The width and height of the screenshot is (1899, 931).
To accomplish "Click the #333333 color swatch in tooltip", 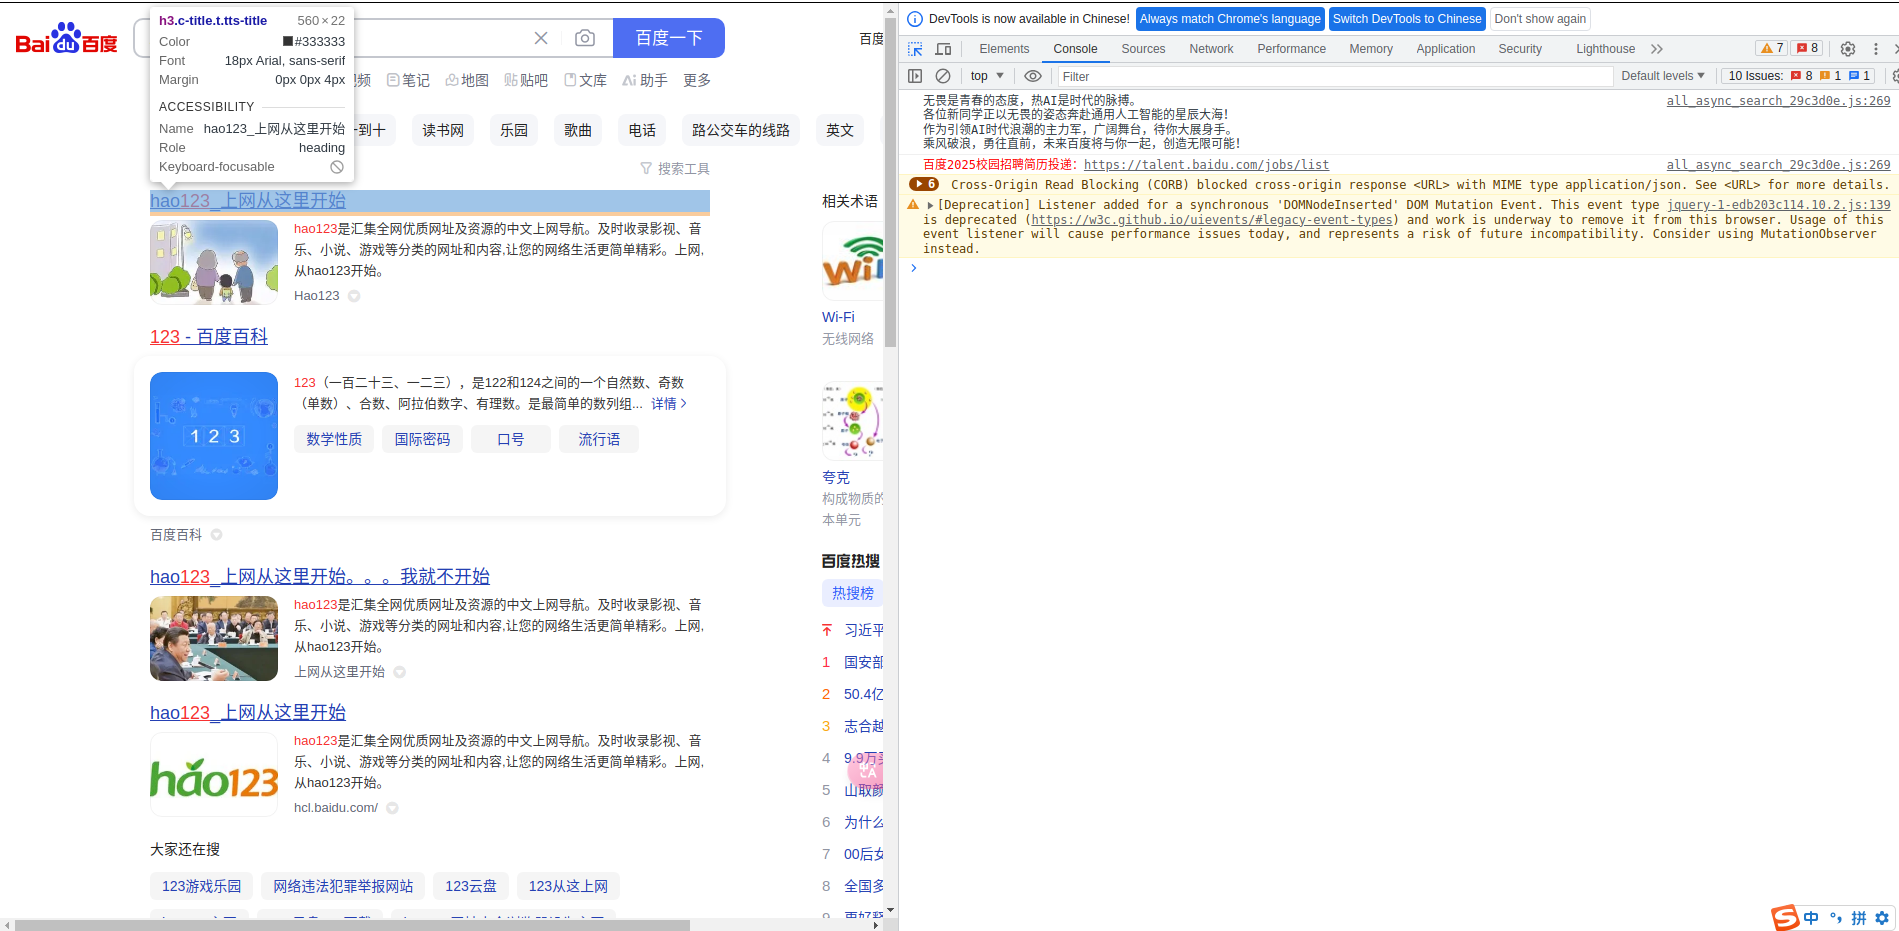I will pos(290,41).
